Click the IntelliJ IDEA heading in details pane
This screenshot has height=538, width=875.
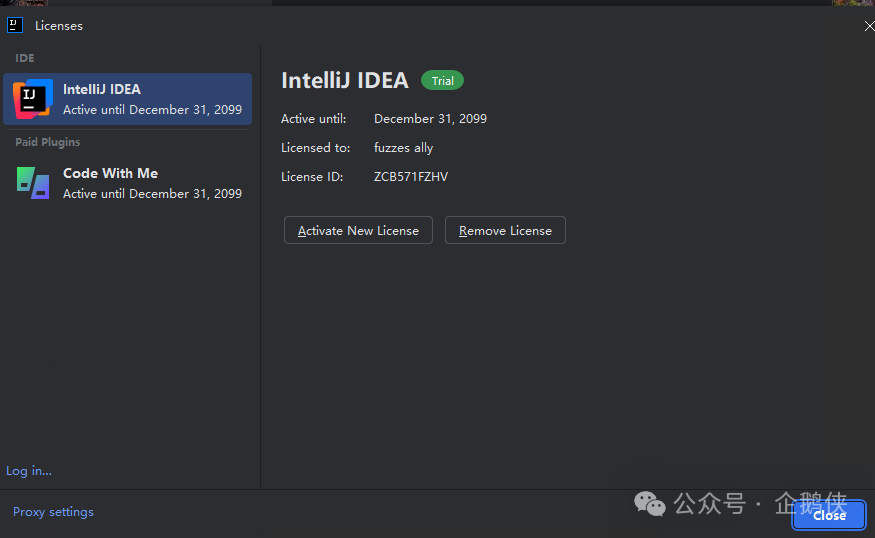pos(345,80)
